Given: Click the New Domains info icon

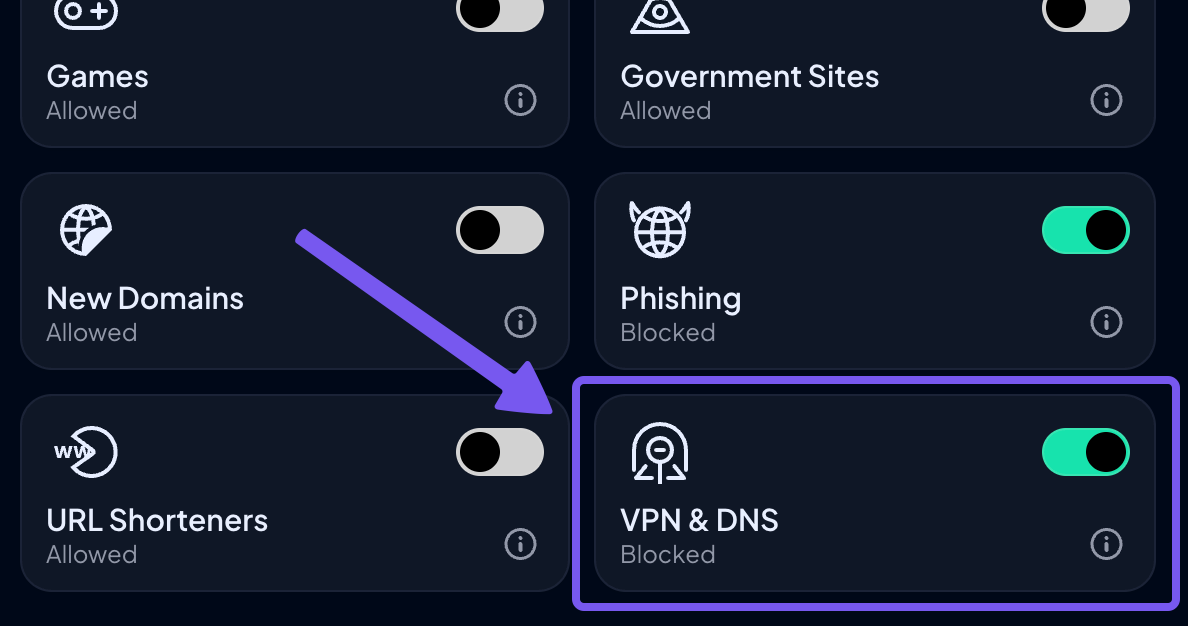Looking at the screenshot, I should [520, 322].
